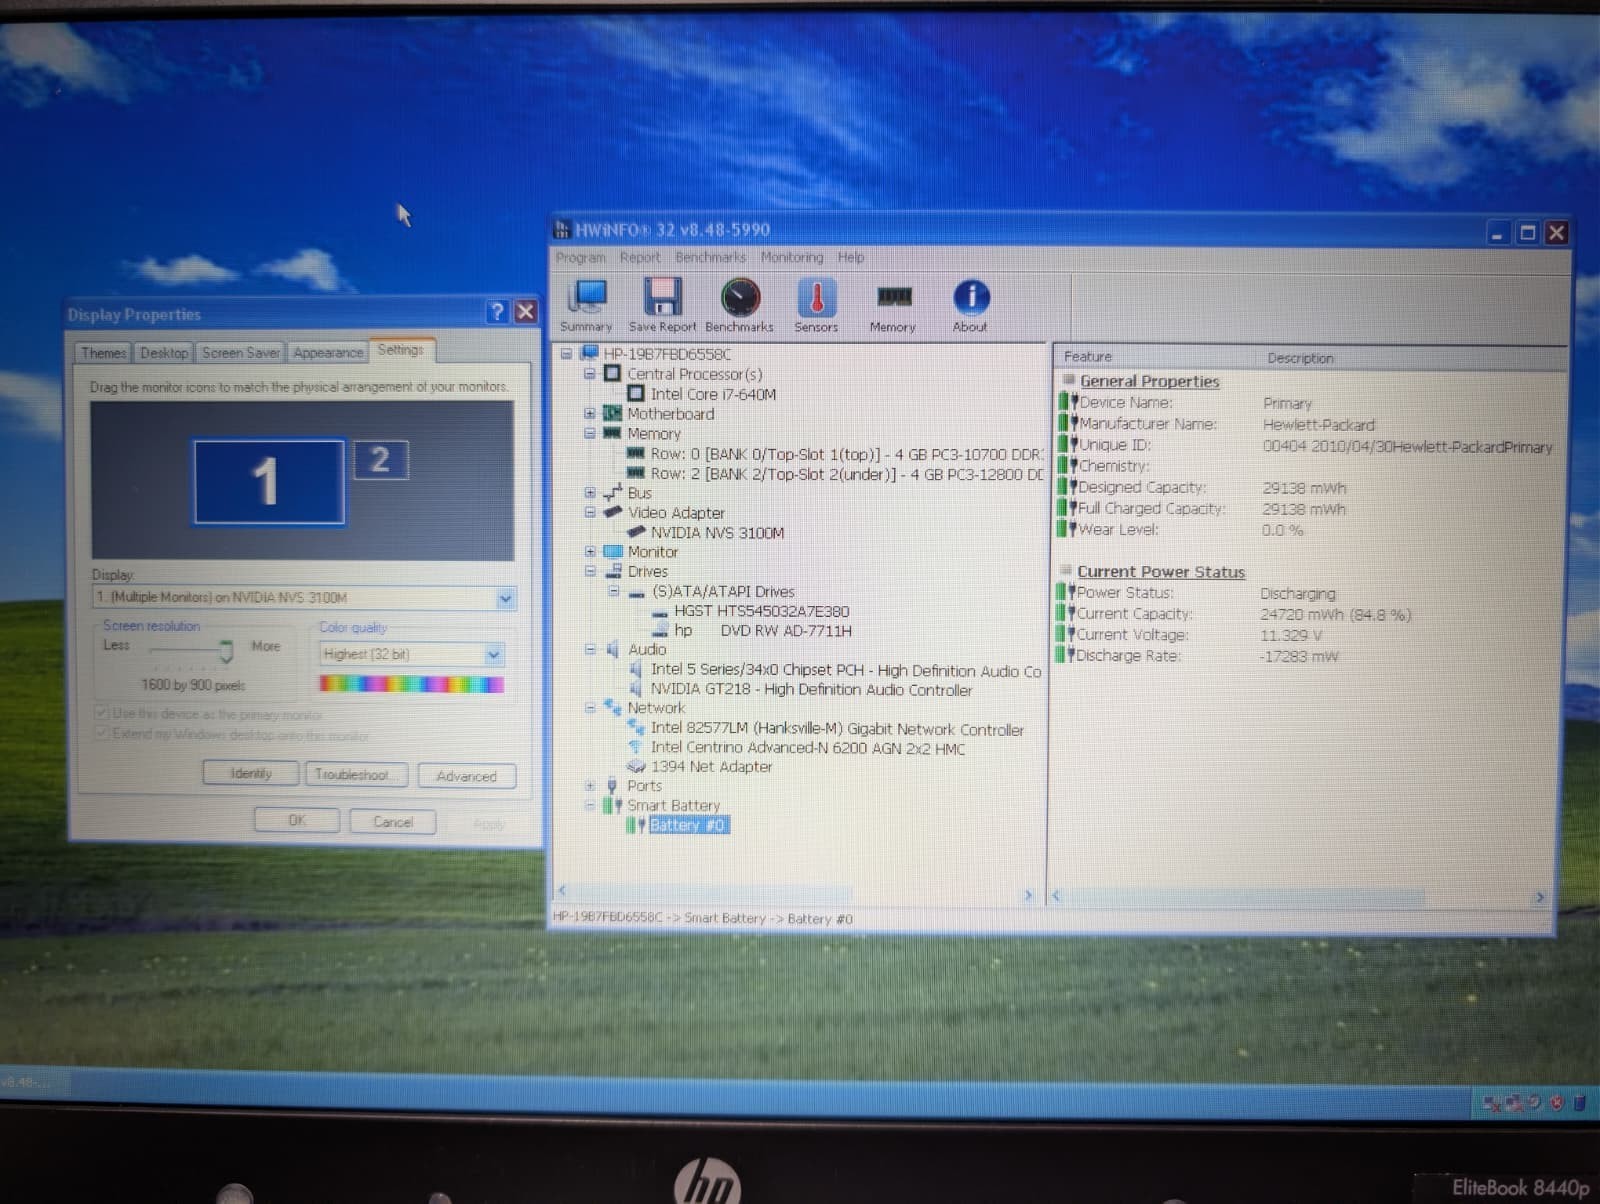Toggle Use this device as primary monitor checkbox
This screenshot has width=1600, height=1204.
point(101,714)
